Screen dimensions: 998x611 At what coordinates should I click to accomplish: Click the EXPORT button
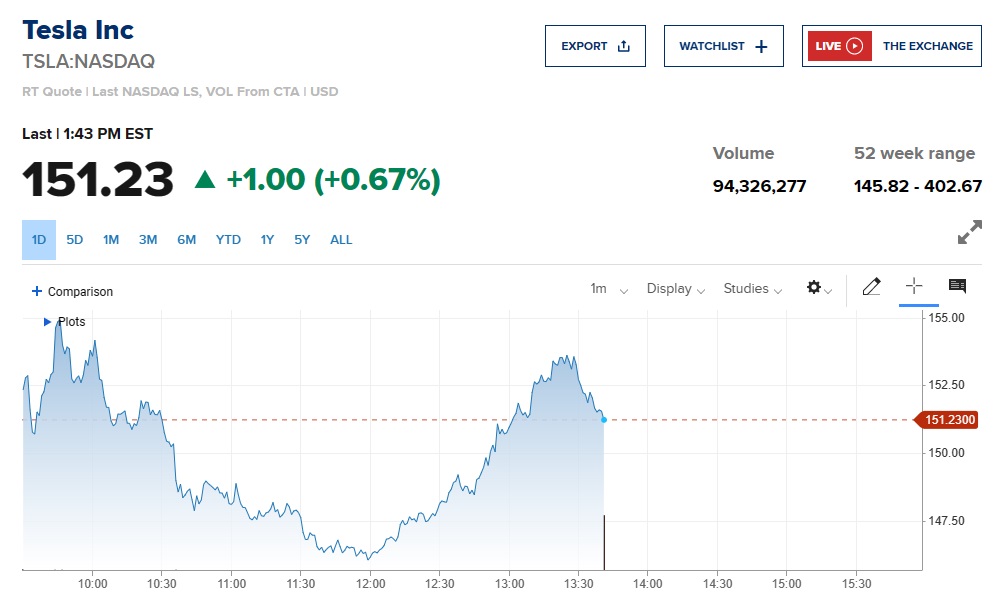click(595, 46)
